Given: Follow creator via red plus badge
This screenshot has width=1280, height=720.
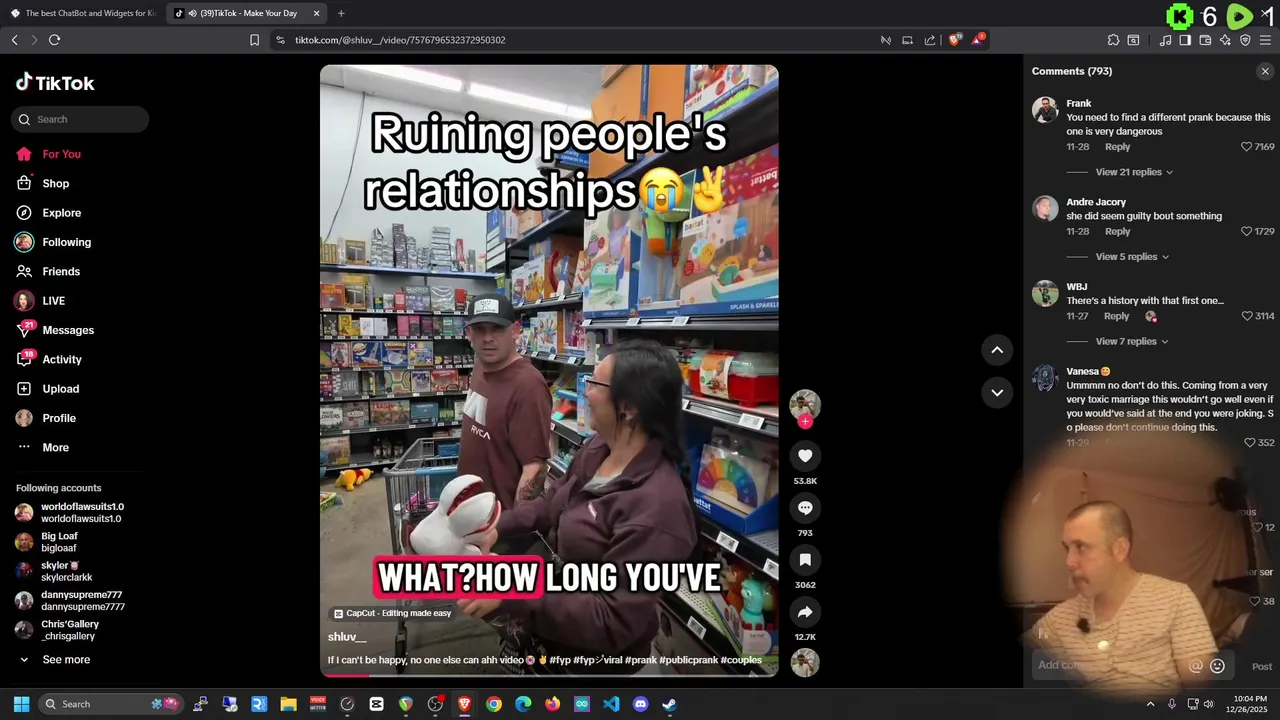Looking at the screenshot, I should point(805,422).
